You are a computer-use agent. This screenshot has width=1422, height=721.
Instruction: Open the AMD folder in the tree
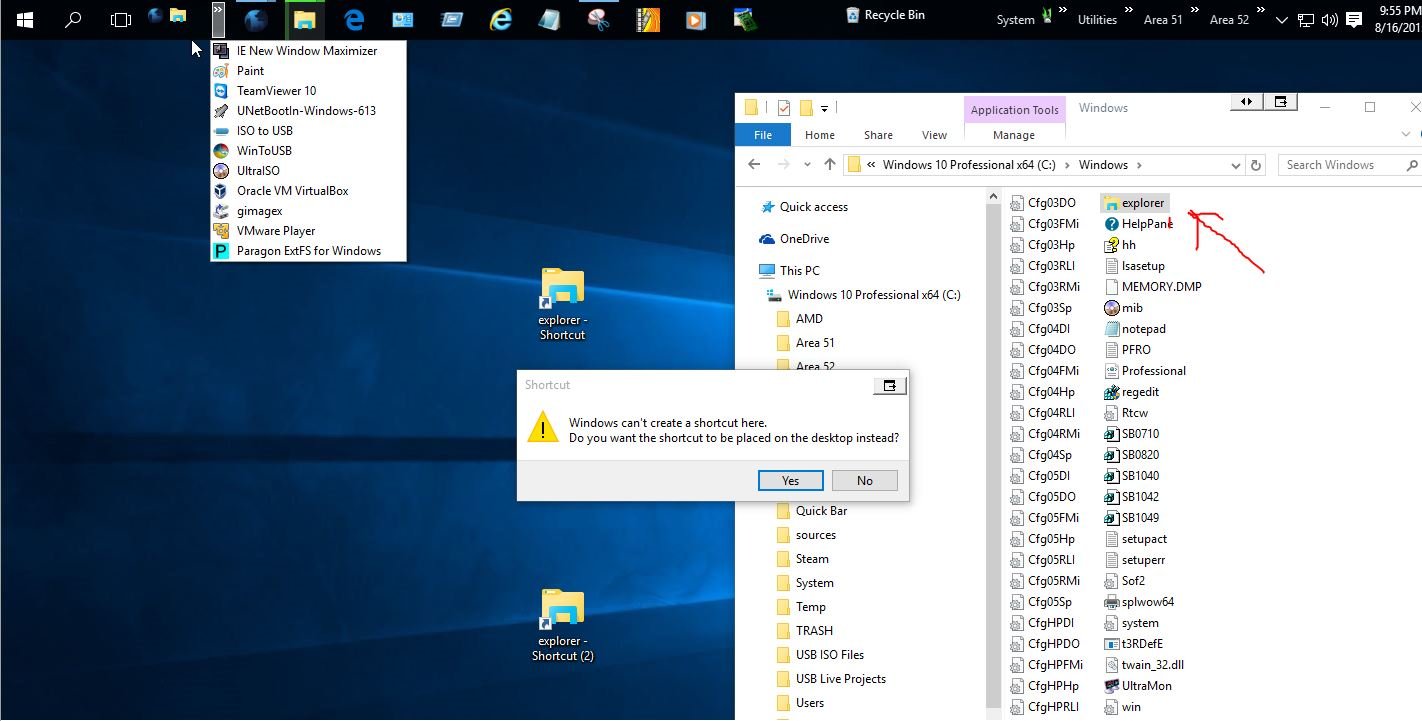click(809, 319)
